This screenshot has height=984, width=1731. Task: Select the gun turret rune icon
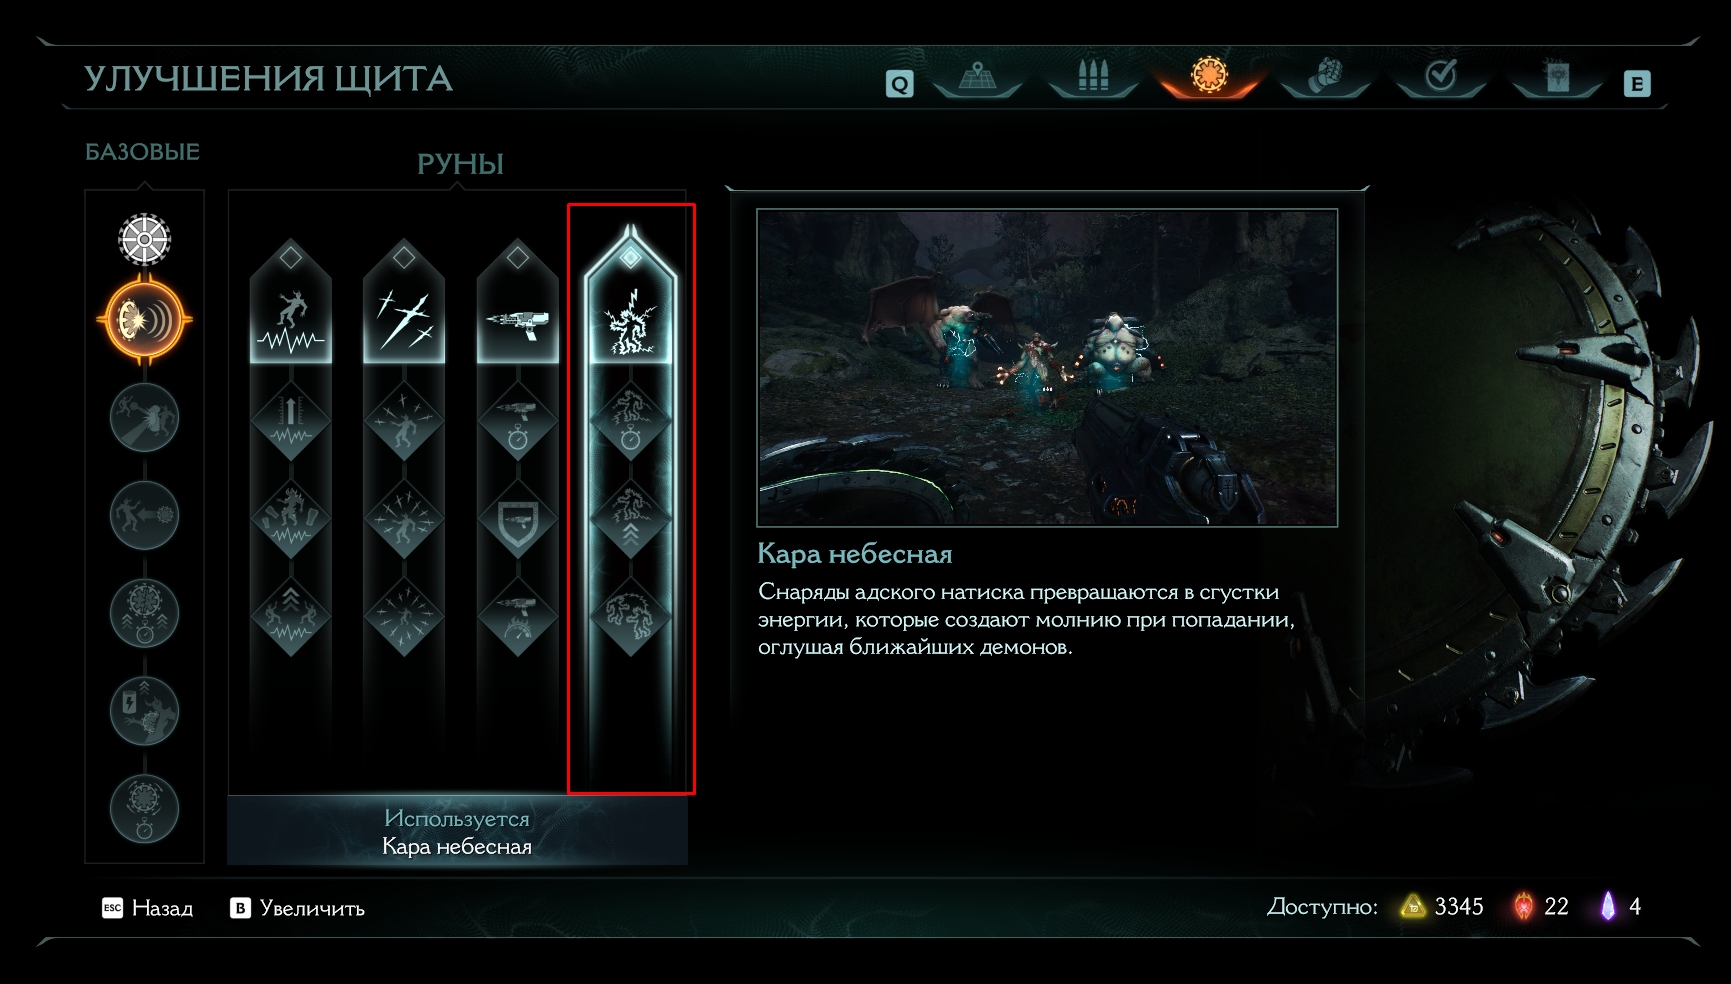tap(518, 302)
